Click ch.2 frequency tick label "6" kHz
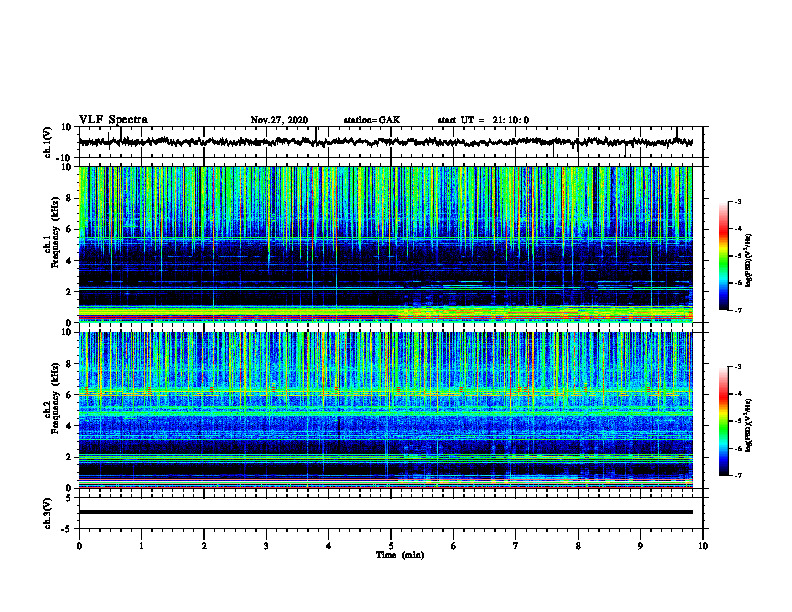This screenshot has height=612, width=792. point(69,395)
